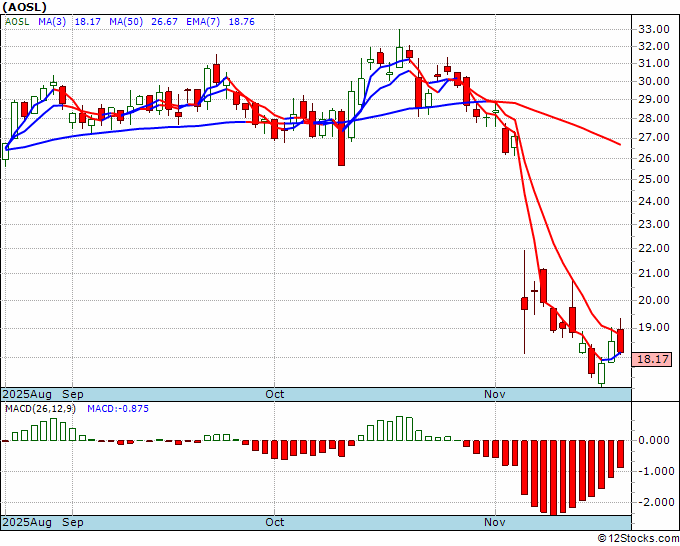This screenshot has height=546, width=680.
Task: Click the long red candle low near 25.70
Action: 341,138
